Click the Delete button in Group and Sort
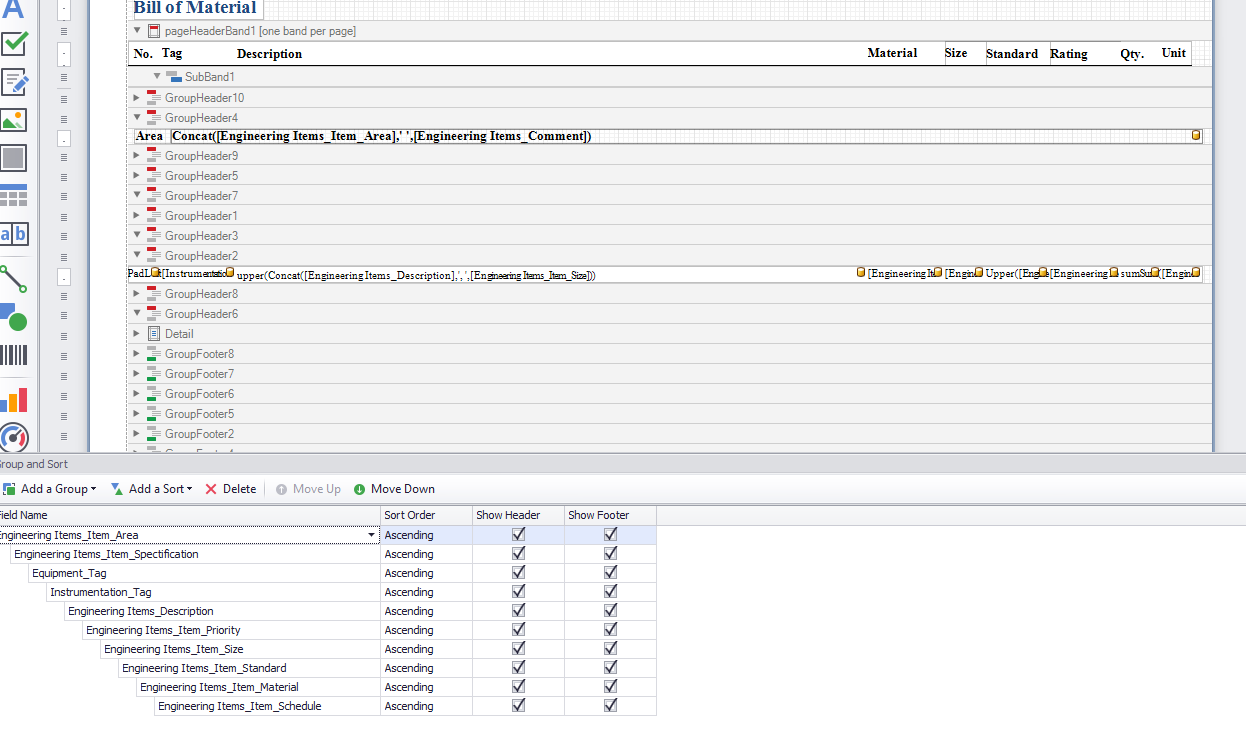This screenshot has width=1246, height=736. pos(230,489)
